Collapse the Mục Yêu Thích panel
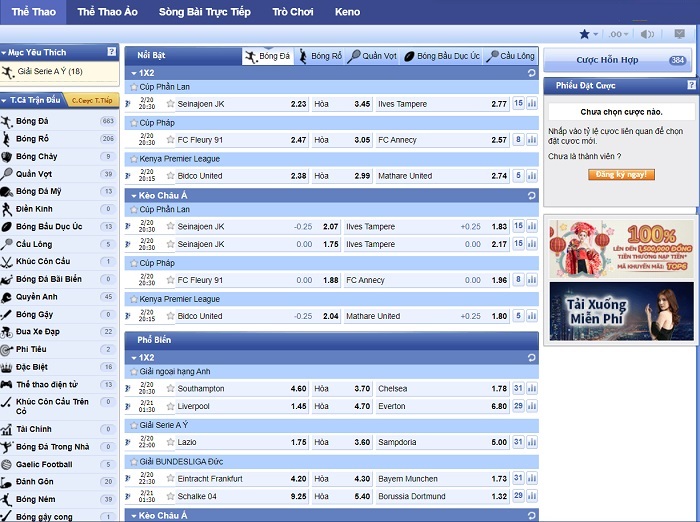The image size is (700, 522). point(4,52)
